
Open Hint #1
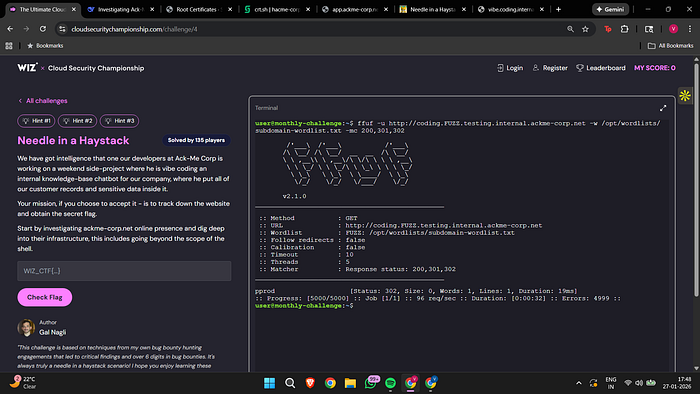[x=36, y=120]
